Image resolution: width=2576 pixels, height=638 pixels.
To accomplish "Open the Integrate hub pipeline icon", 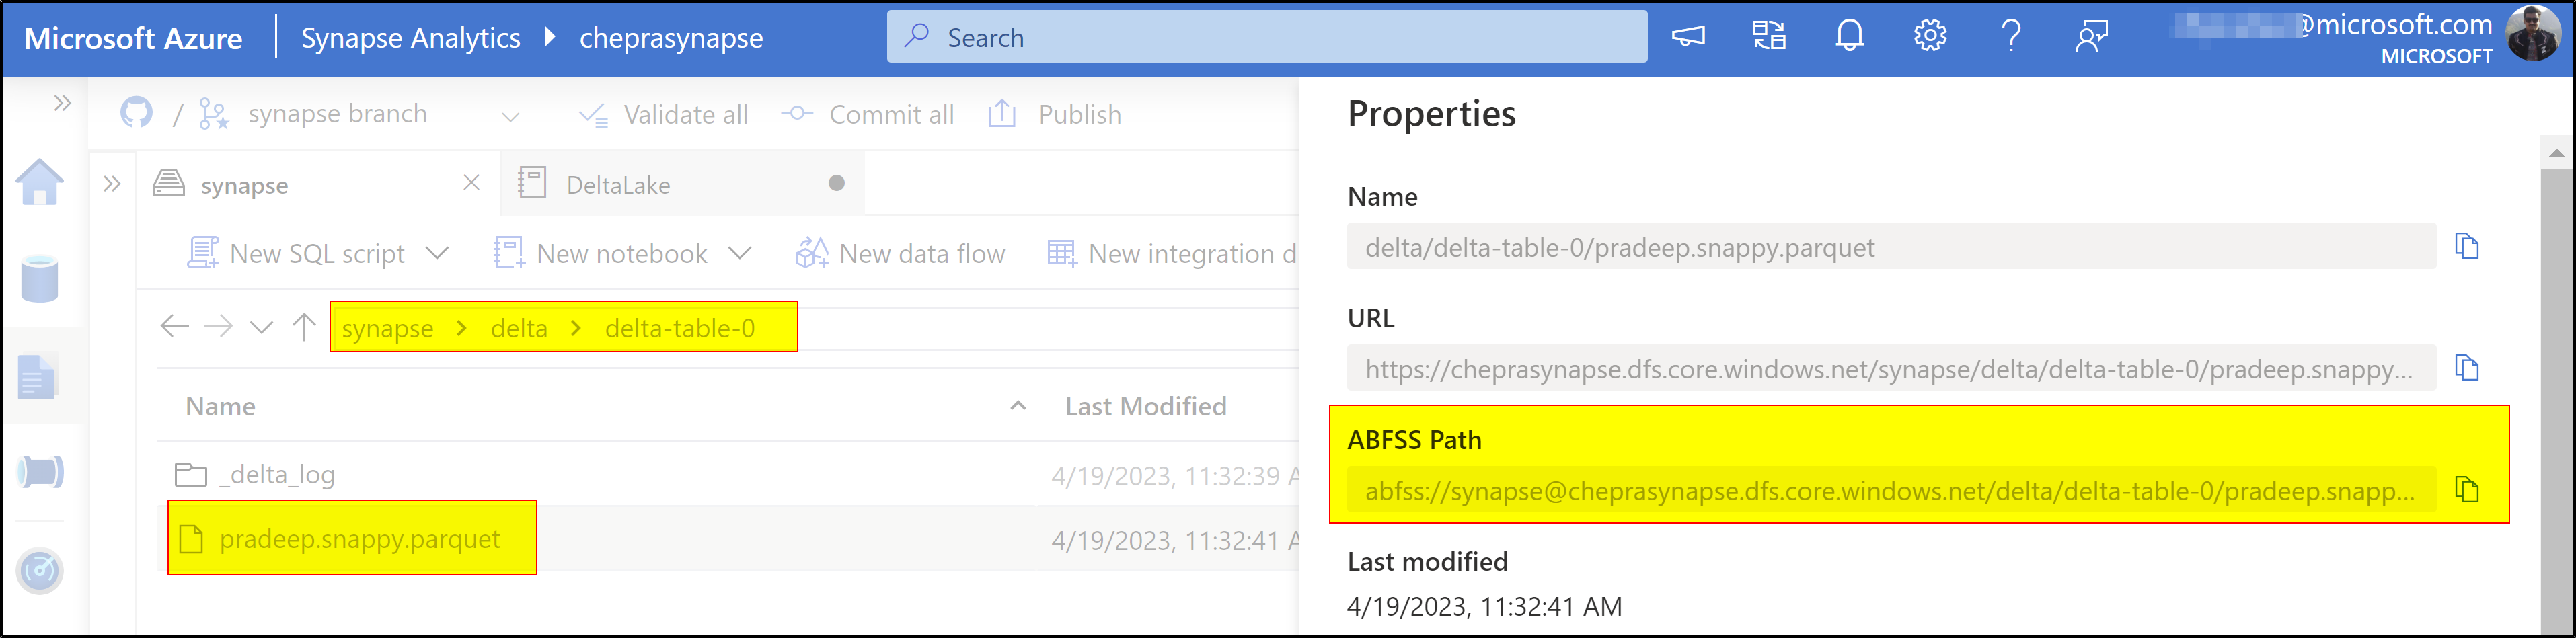I will (40, 471).
